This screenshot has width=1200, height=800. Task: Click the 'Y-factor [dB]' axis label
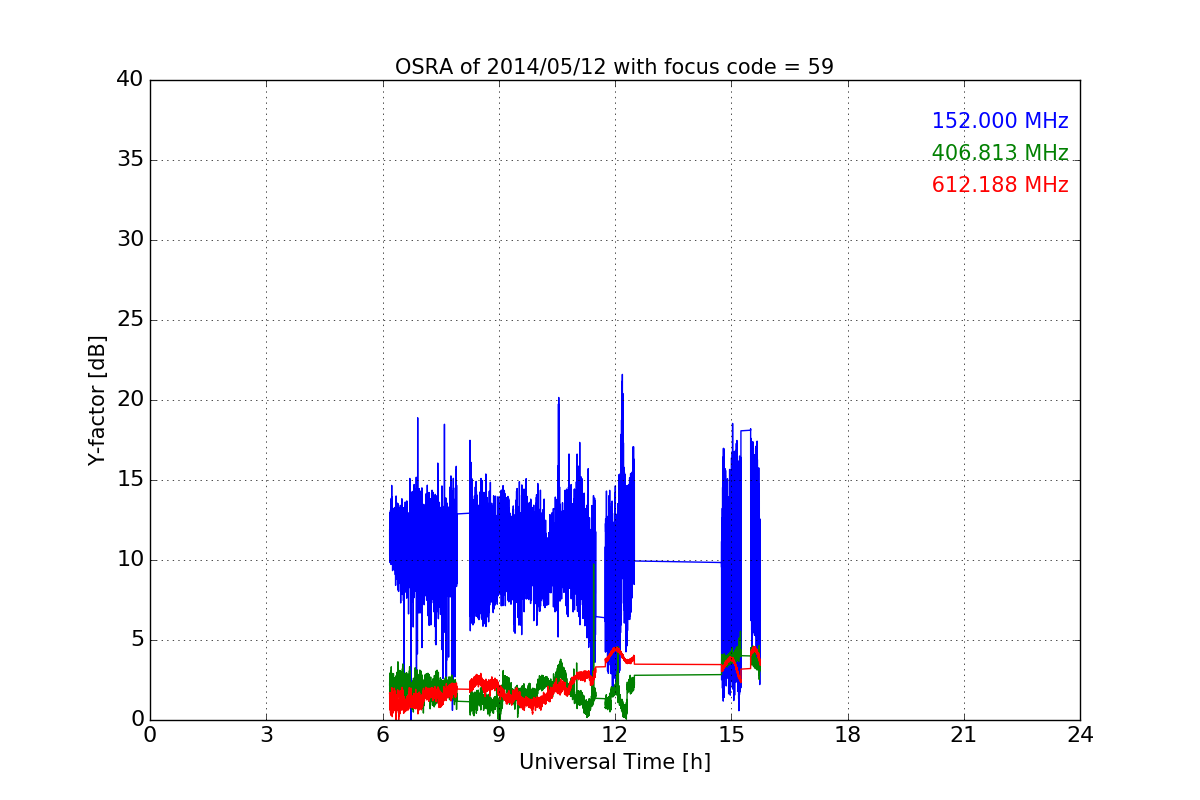[x=97, y=400]
